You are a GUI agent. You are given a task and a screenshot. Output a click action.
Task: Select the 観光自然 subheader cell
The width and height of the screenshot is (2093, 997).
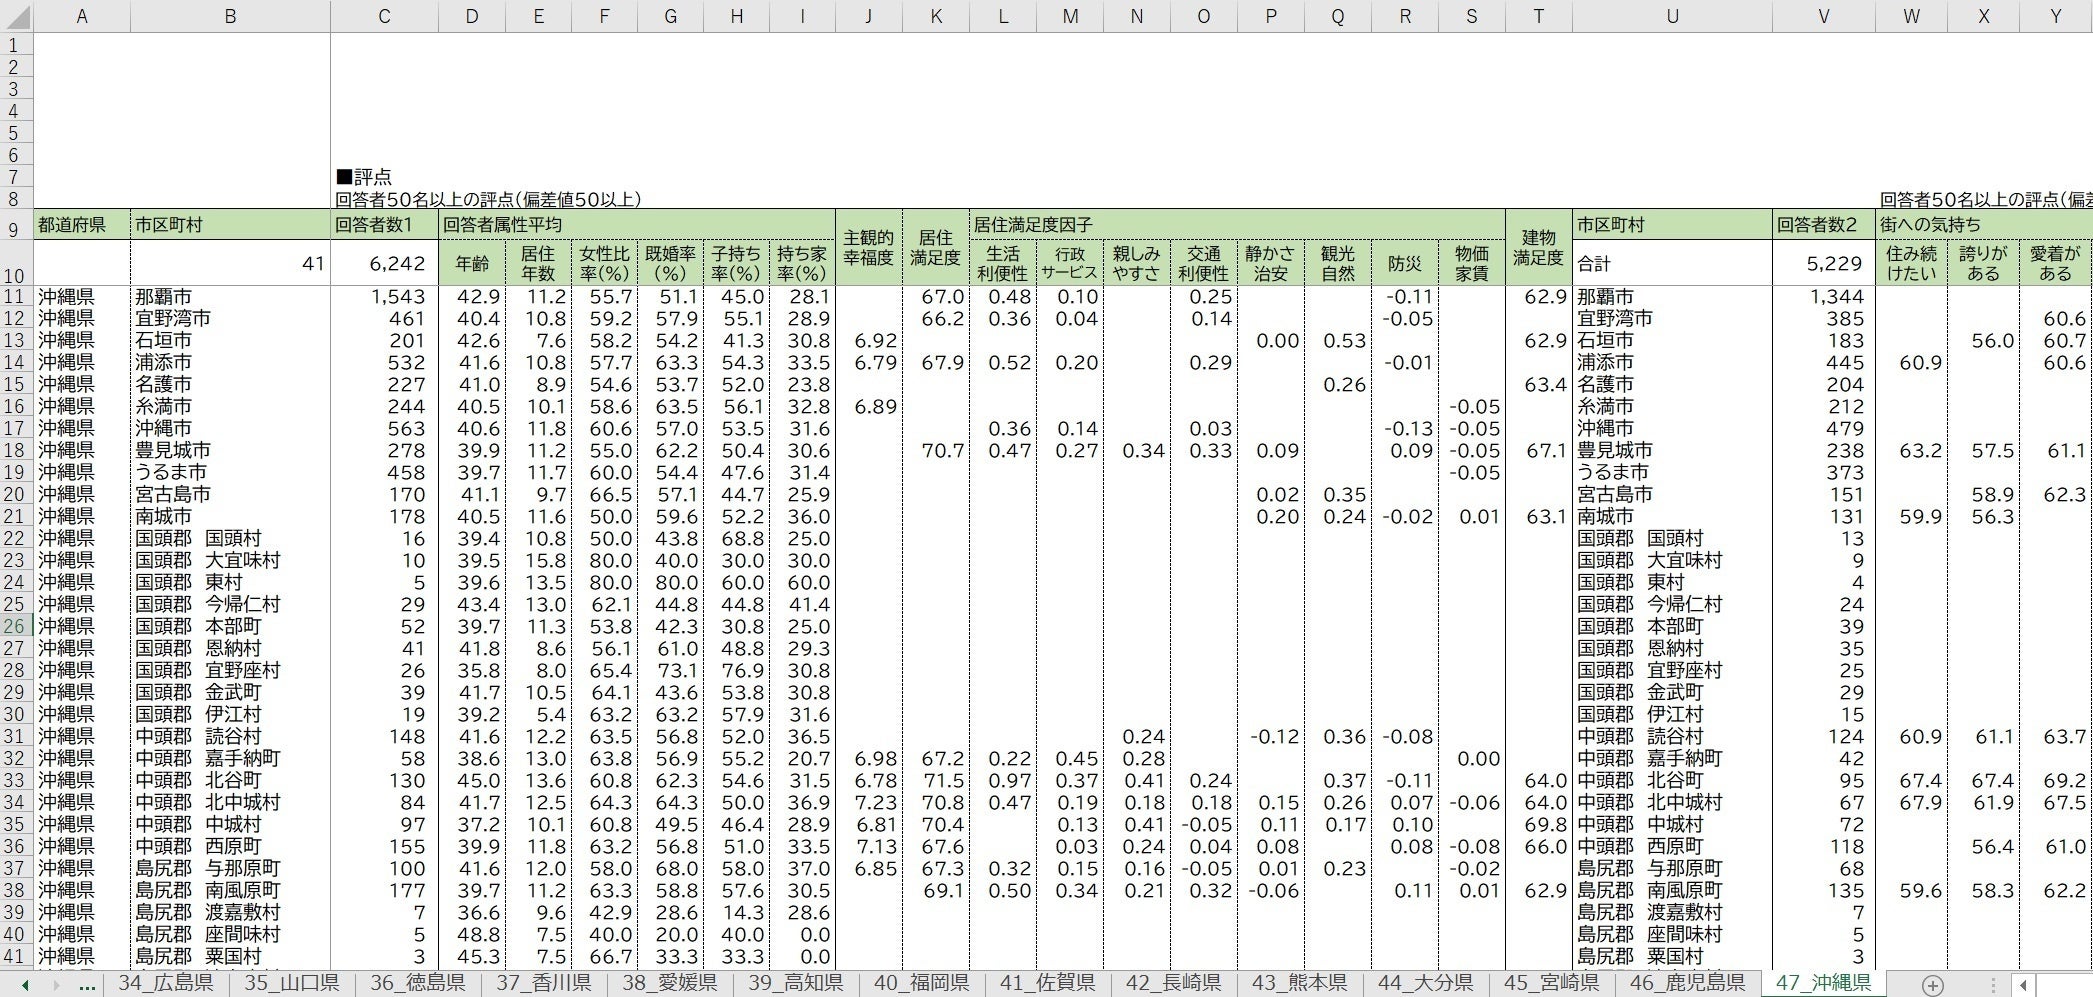click(x=1338, y=263)
